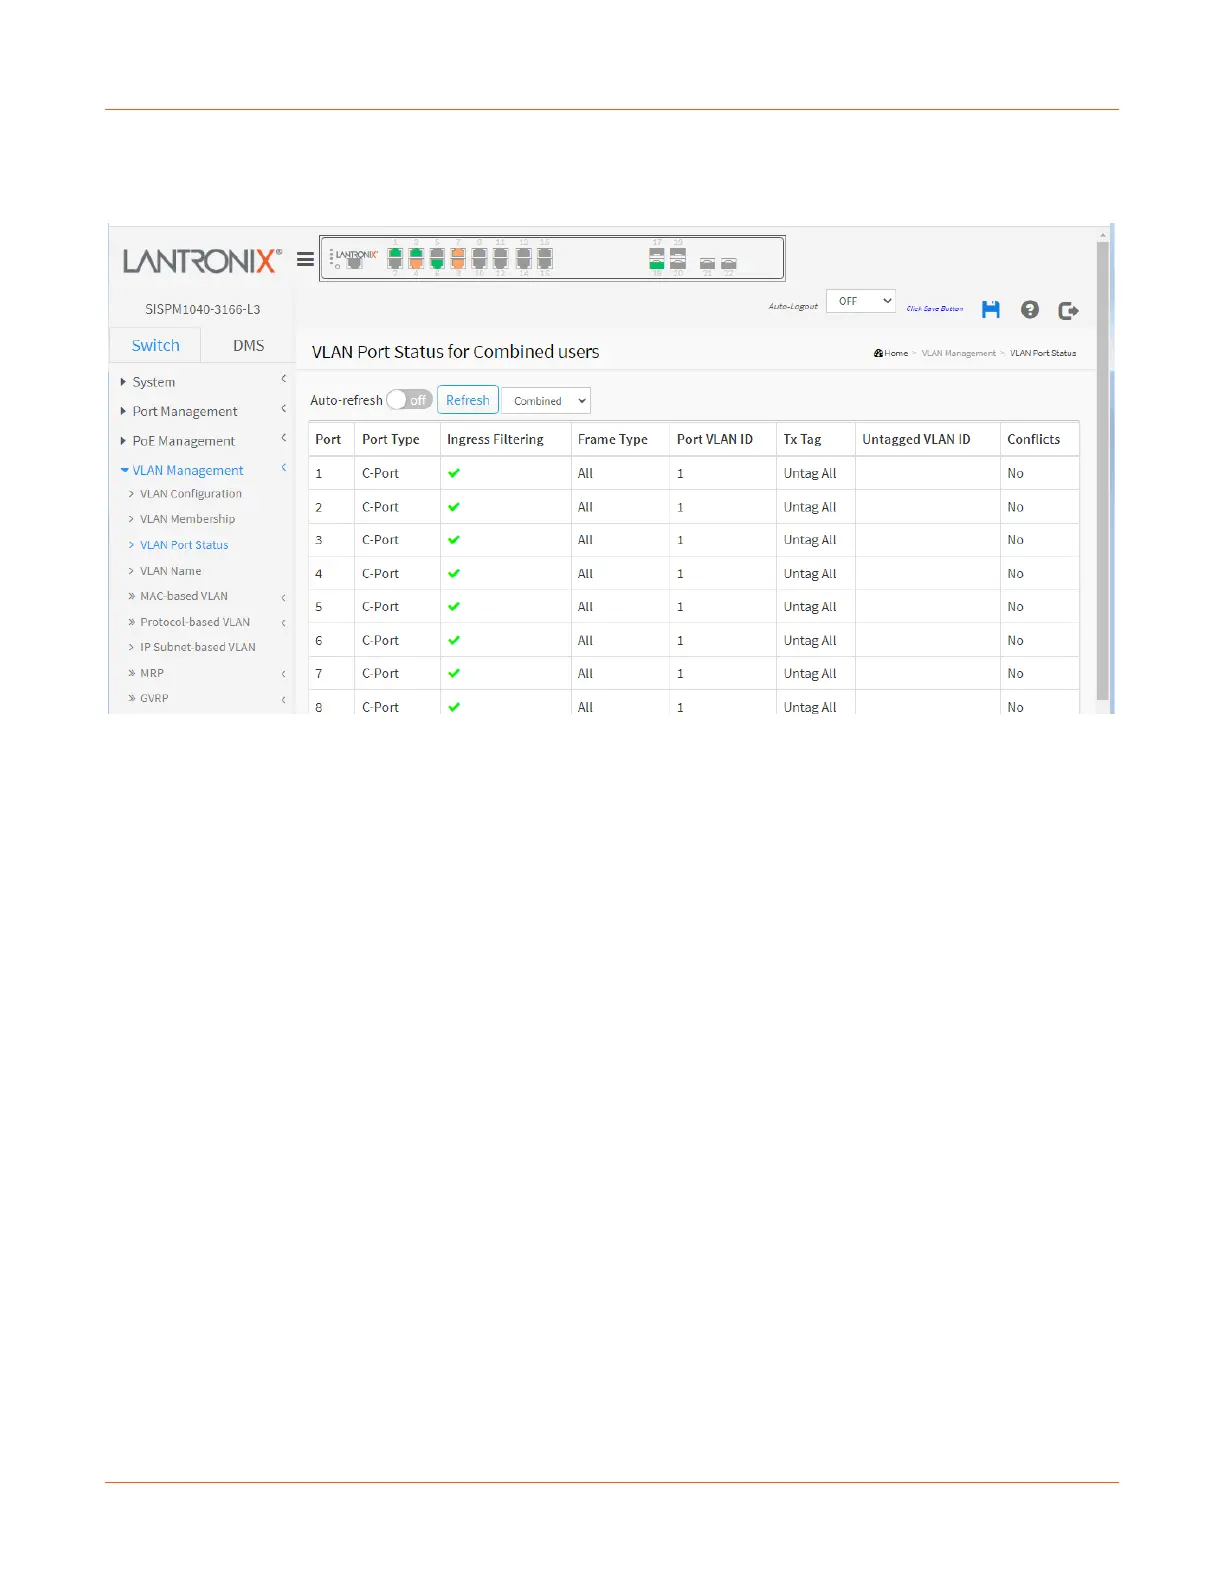Click the green check in port 1 row
The height and width of the screenshot is (1584, 1224).
[454, 473]
